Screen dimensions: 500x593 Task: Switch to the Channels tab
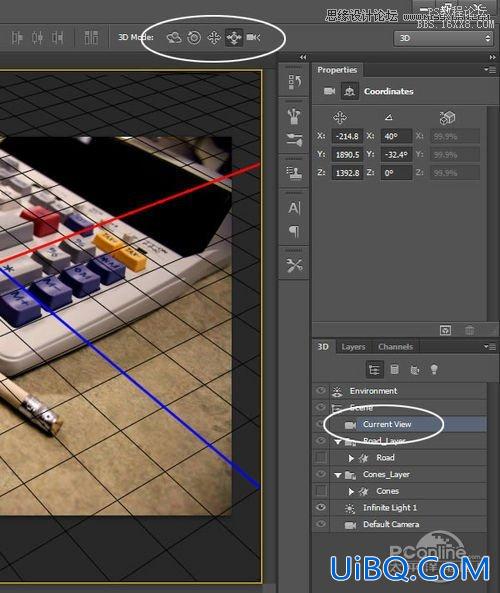pos(396,347)
